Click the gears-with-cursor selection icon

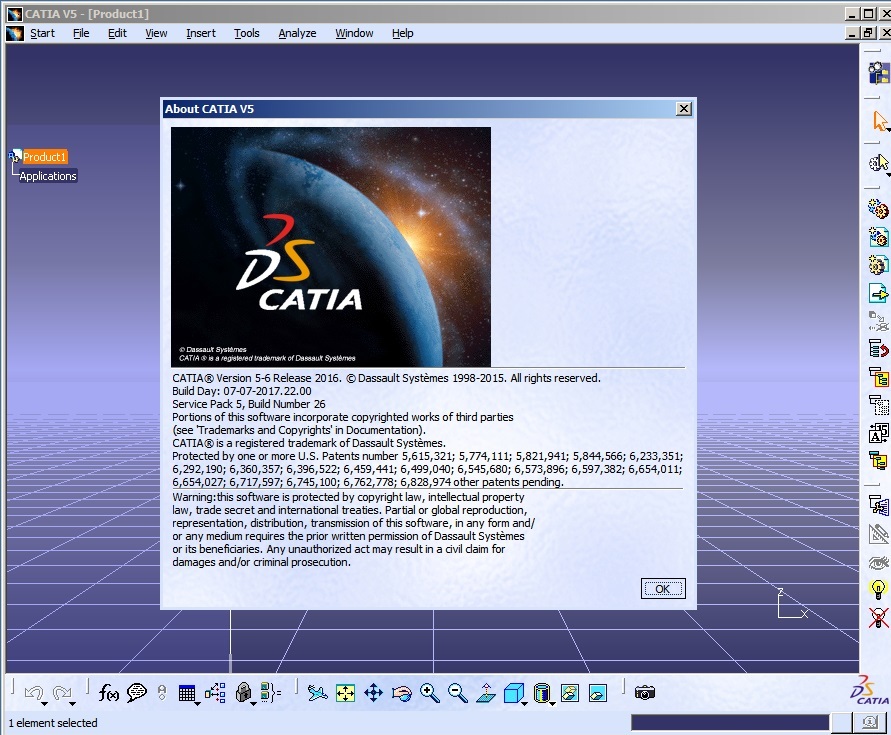coord(878,164)
